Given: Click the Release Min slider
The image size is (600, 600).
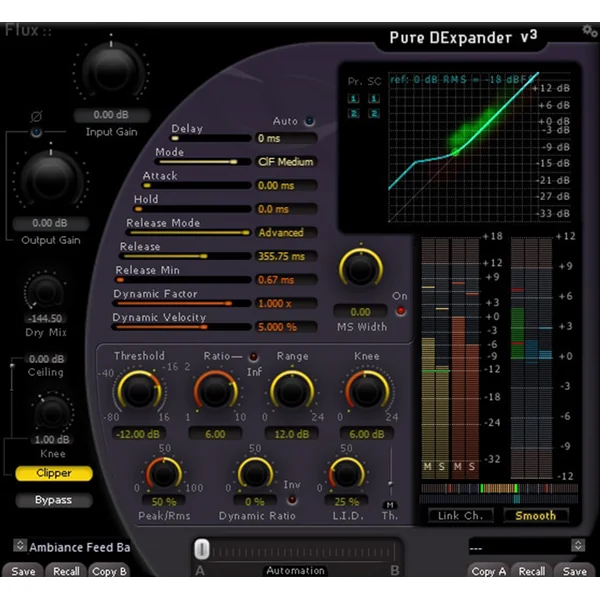Looking at the screenshot, I should pos(183,280).
